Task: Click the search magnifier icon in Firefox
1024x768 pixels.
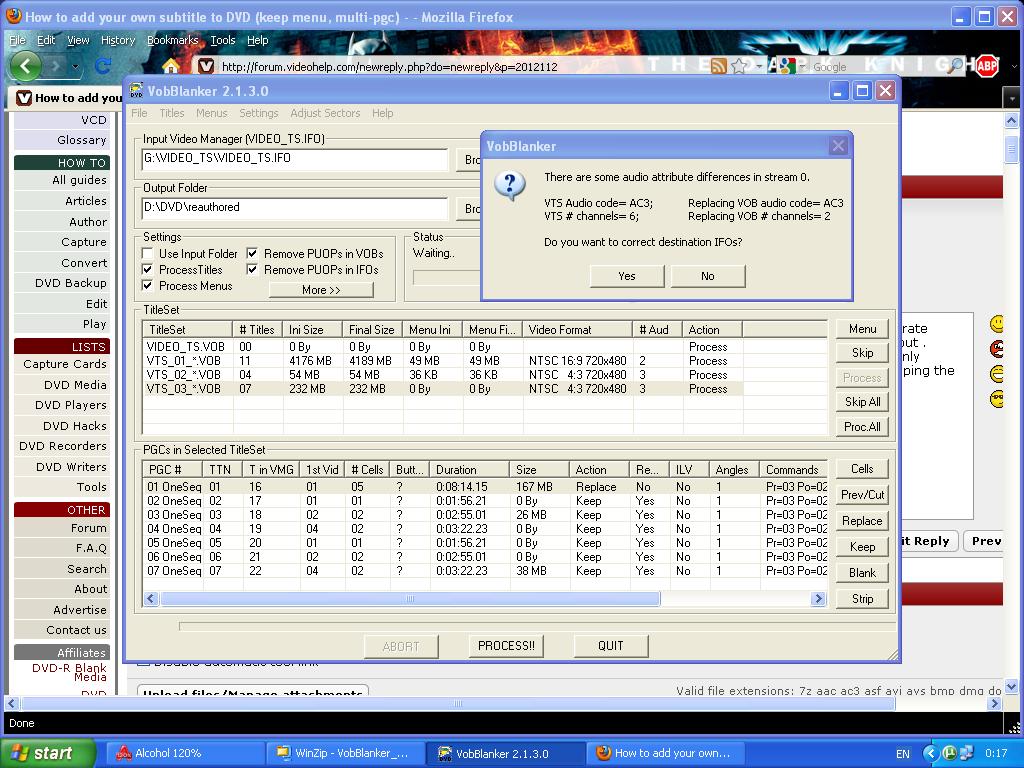Action: [x=956, y=65]
